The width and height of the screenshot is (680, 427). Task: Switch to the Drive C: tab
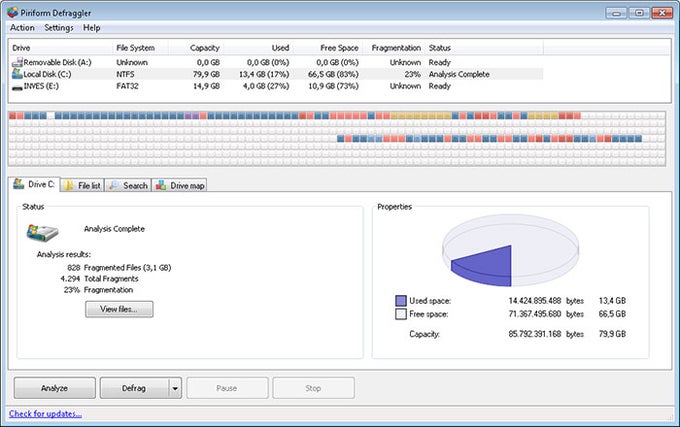[x=34, y=184]
